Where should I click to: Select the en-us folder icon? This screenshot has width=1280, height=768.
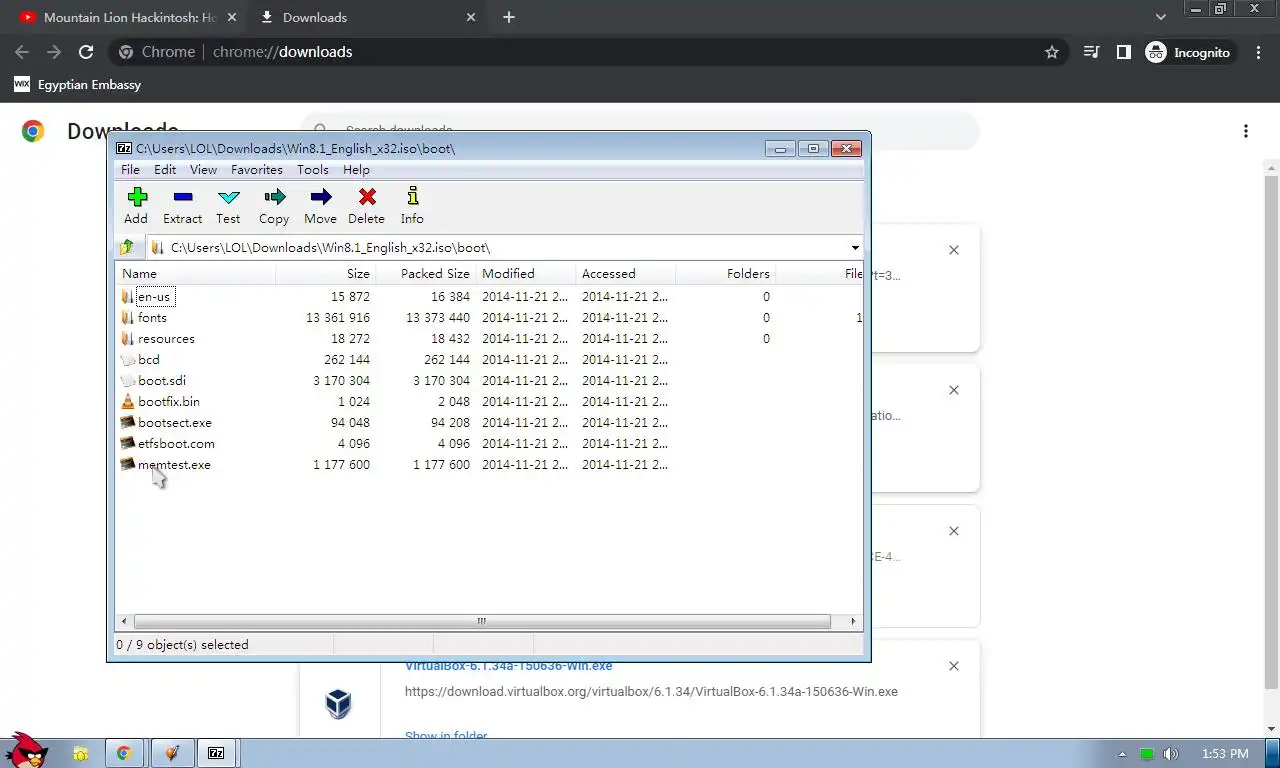(x=127, y=296)
